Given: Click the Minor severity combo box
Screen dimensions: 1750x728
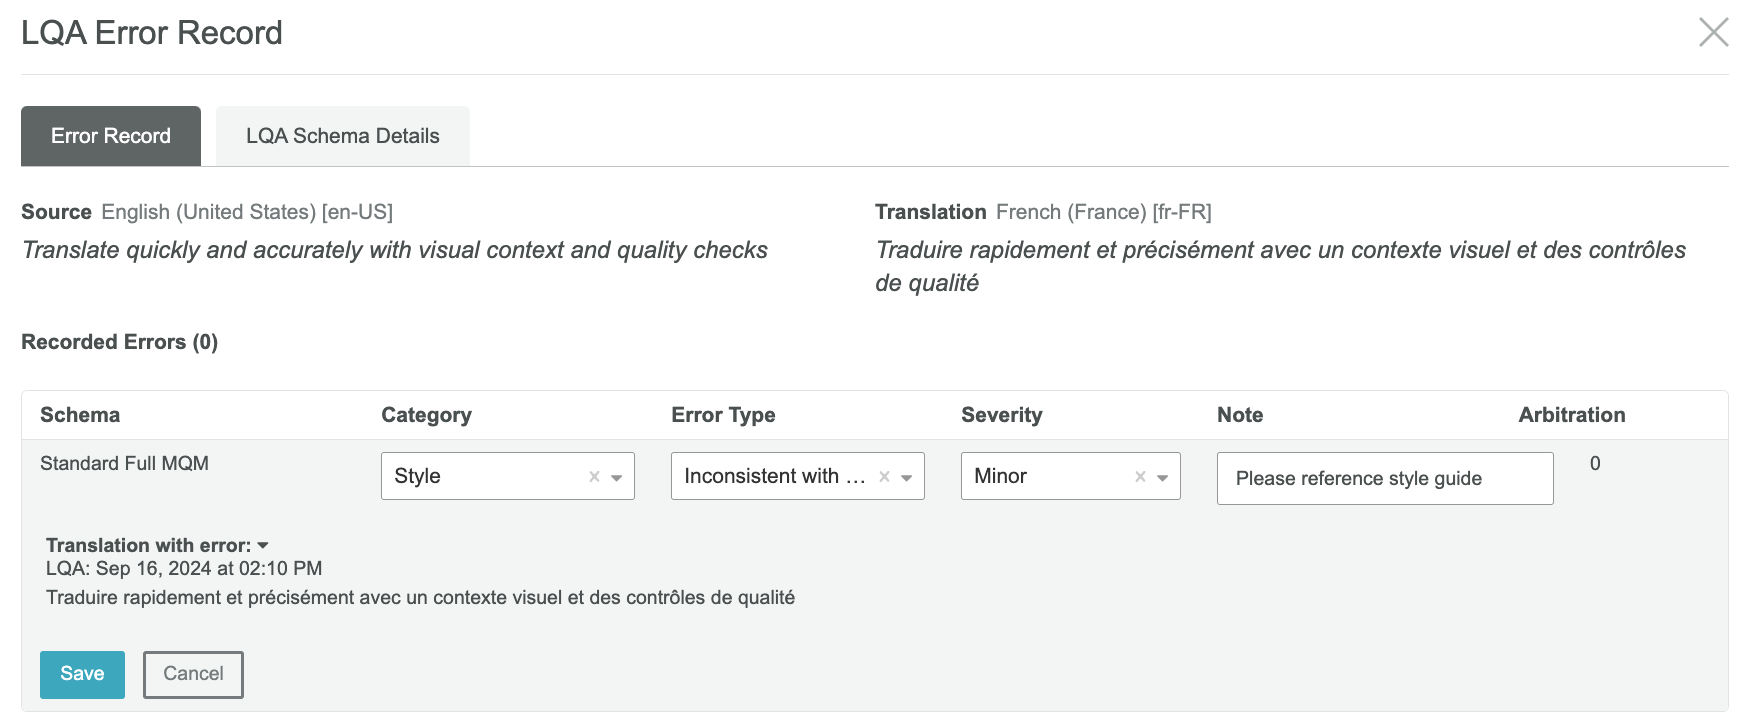Looking at the screenshot, I should (x=1071, y=476).
